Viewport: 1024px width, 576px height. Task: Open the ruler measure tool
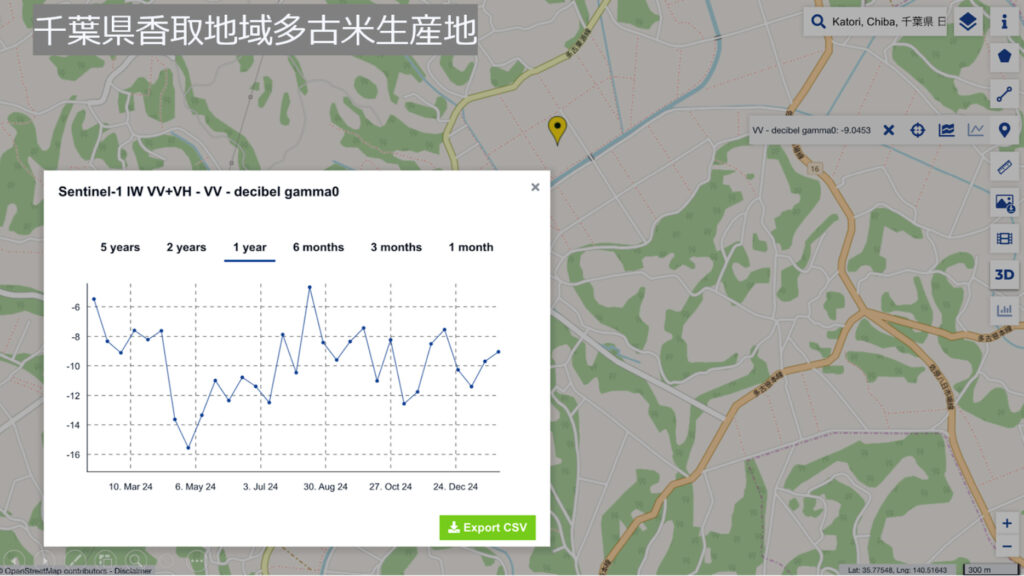coord(1005,167)
